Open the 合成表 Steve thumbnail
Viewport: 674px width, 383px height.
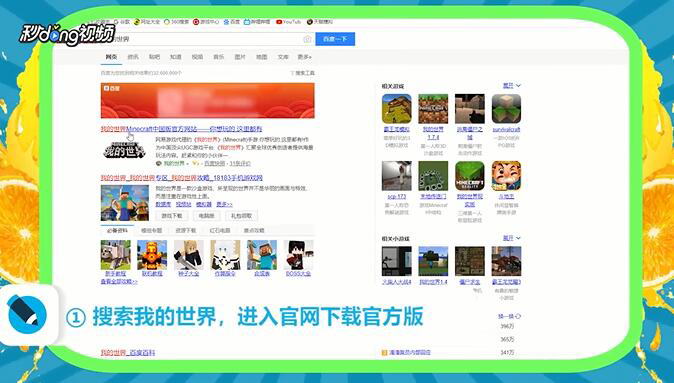pyautogui.click(x=262, y=255)
